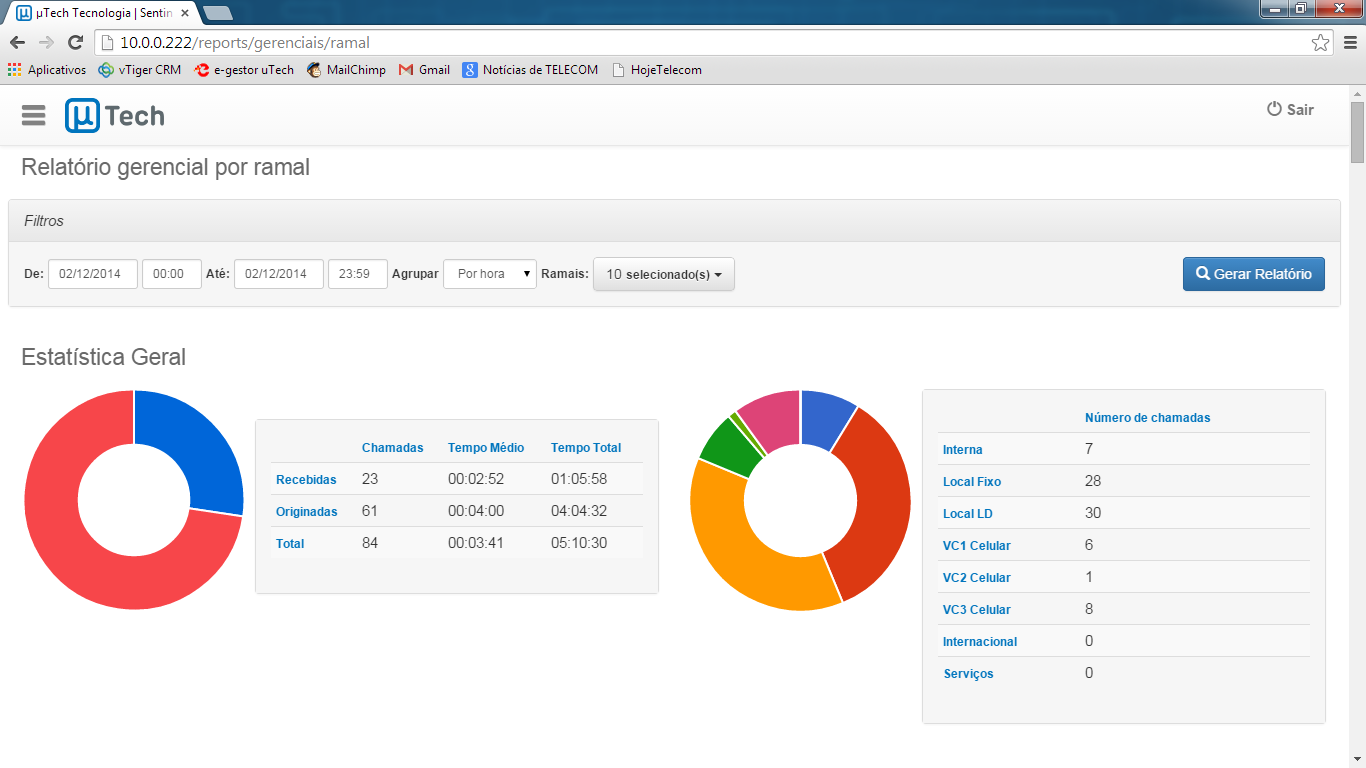1366x768 pixels.
Task: Click the Filtros panel header
Action: [x=674, y=221]
